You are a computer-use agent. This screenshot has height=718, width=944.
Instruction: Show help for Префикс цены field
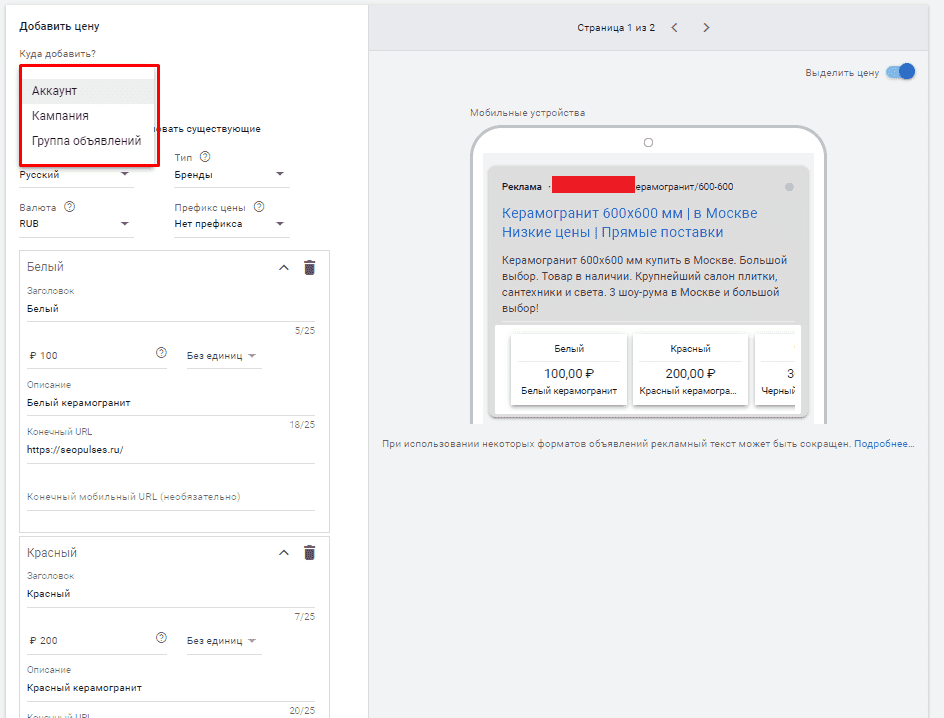click(259, 207)
